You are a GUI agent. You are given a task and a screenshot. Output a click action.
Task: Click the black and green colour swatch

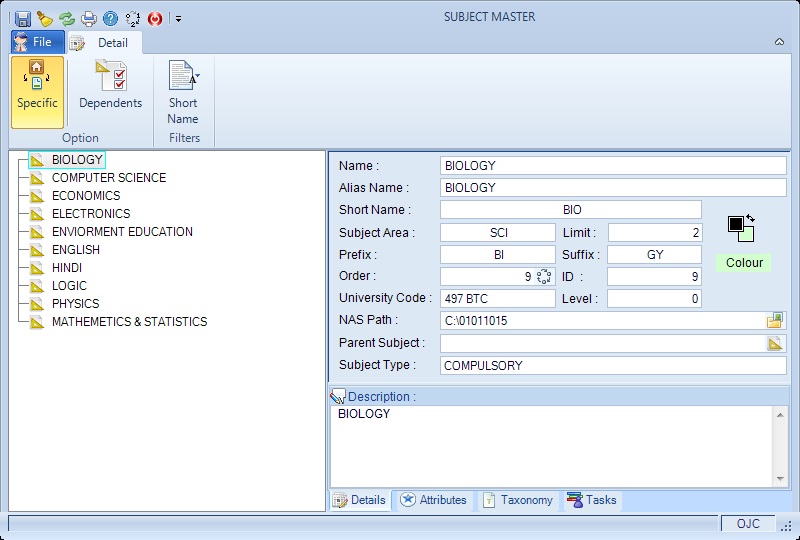tap(741, 229)
